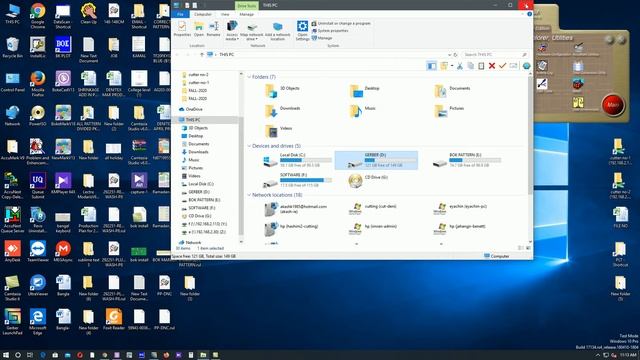This screenshot has width=640, height=360.
Task: Click the address bar refresh button
Action: tap(456, 54)
